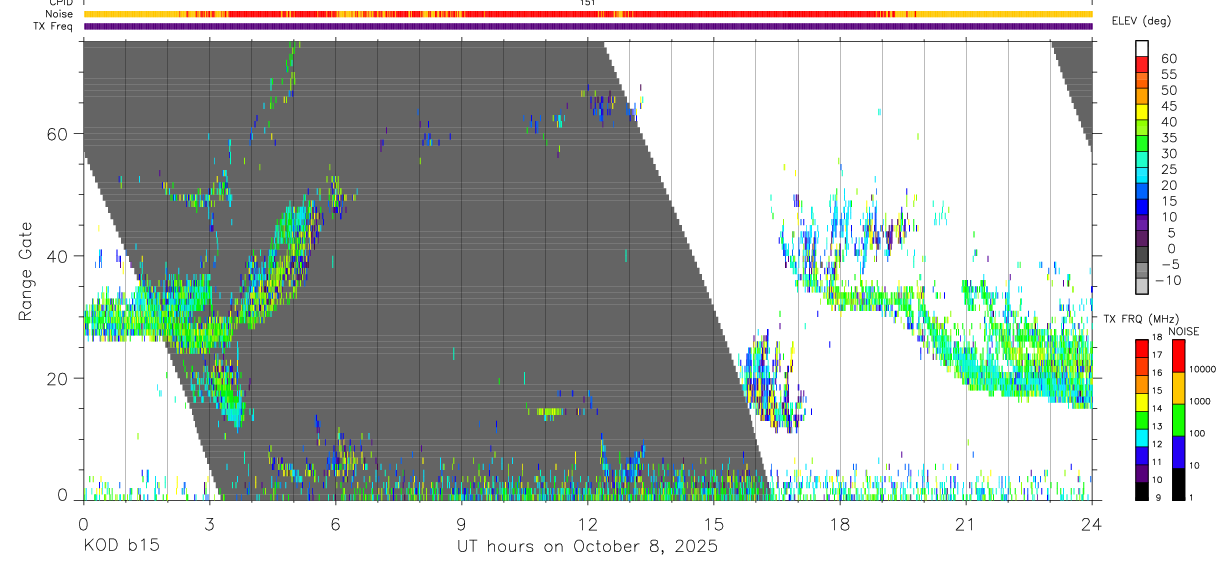Click the 'NOISE' legend title at right
Screen dimensions: 1228x567
click(1185, 331)
